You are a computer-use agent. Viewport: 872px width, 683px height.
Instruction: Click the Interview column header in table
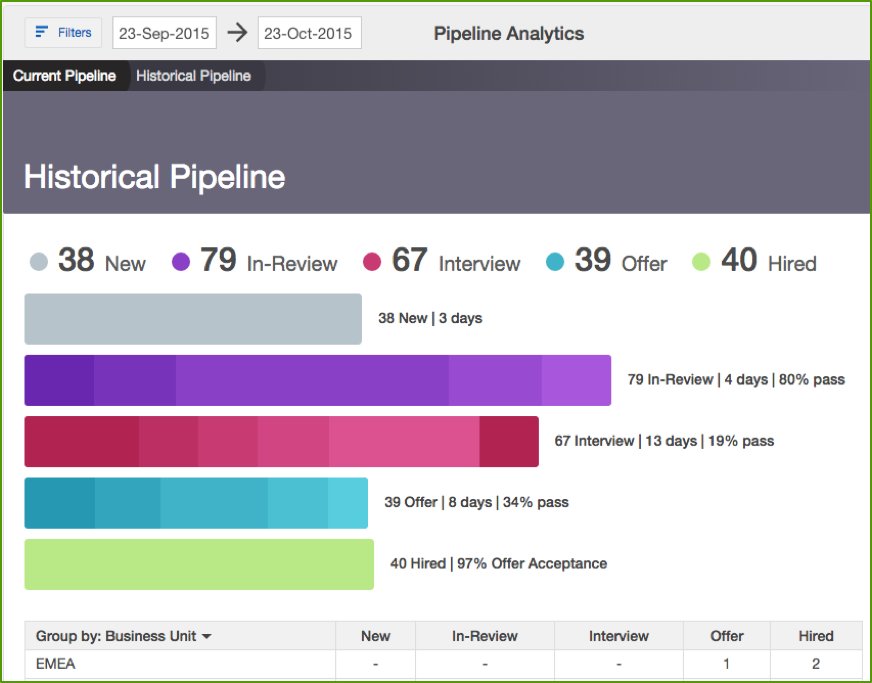coord(618,636)
